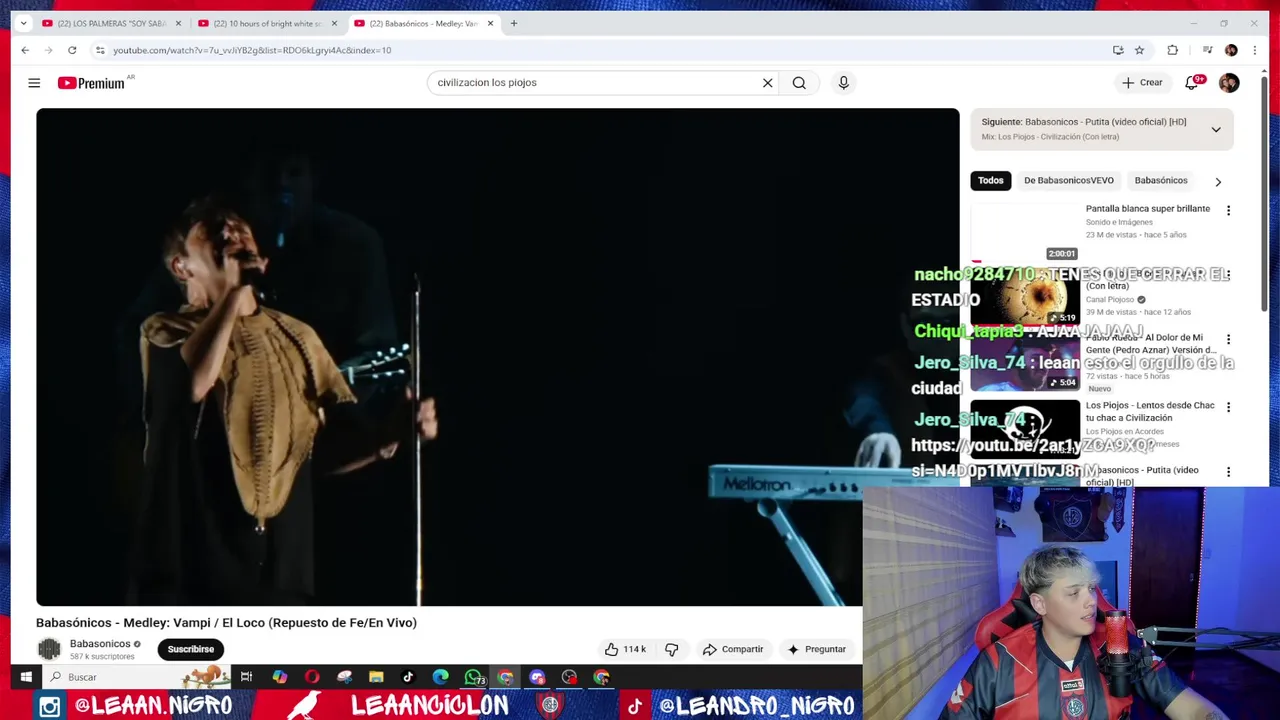Click the install app icon in address bar
Image resolution: width=1280 pixels, height=720 pixels.
[x=1118, y=50]
